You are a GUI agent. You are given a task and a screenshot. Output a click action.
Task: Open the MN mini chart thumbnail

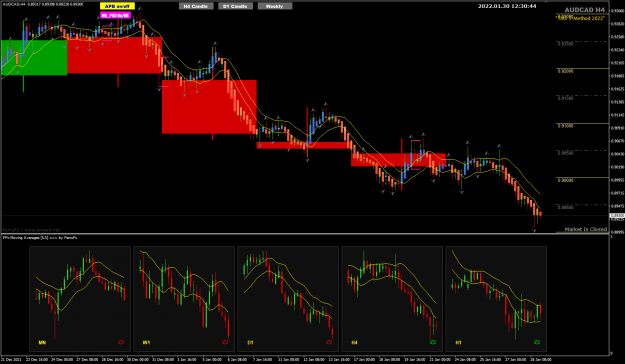click(x=80, y=299)
